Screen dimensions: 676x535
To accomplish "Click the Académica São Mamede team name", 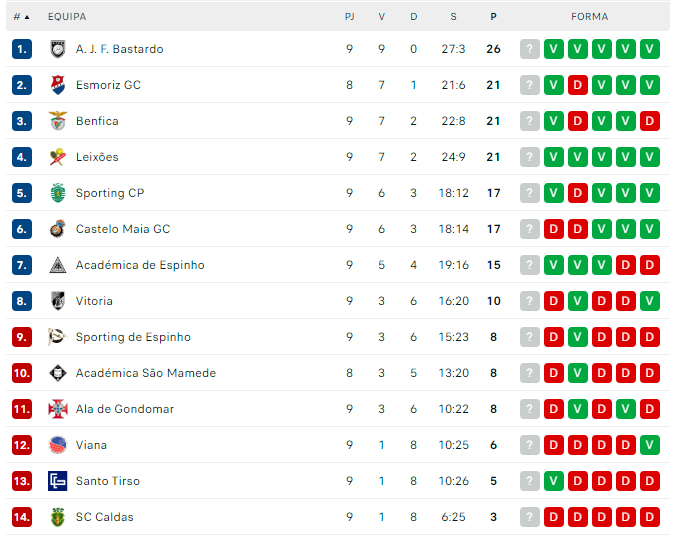I will [146, 373].
